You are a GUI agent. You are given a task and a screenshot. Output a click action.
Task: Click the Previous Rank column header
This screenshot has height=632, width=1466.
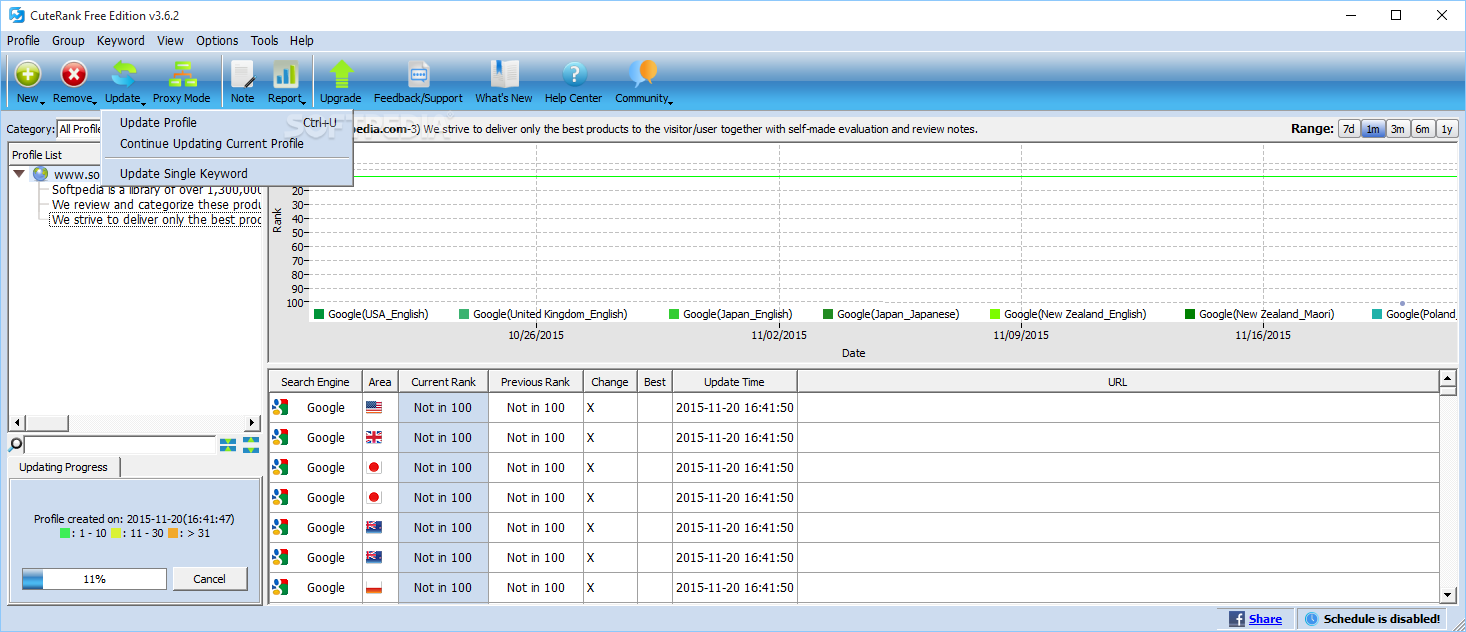pos(536,382)
